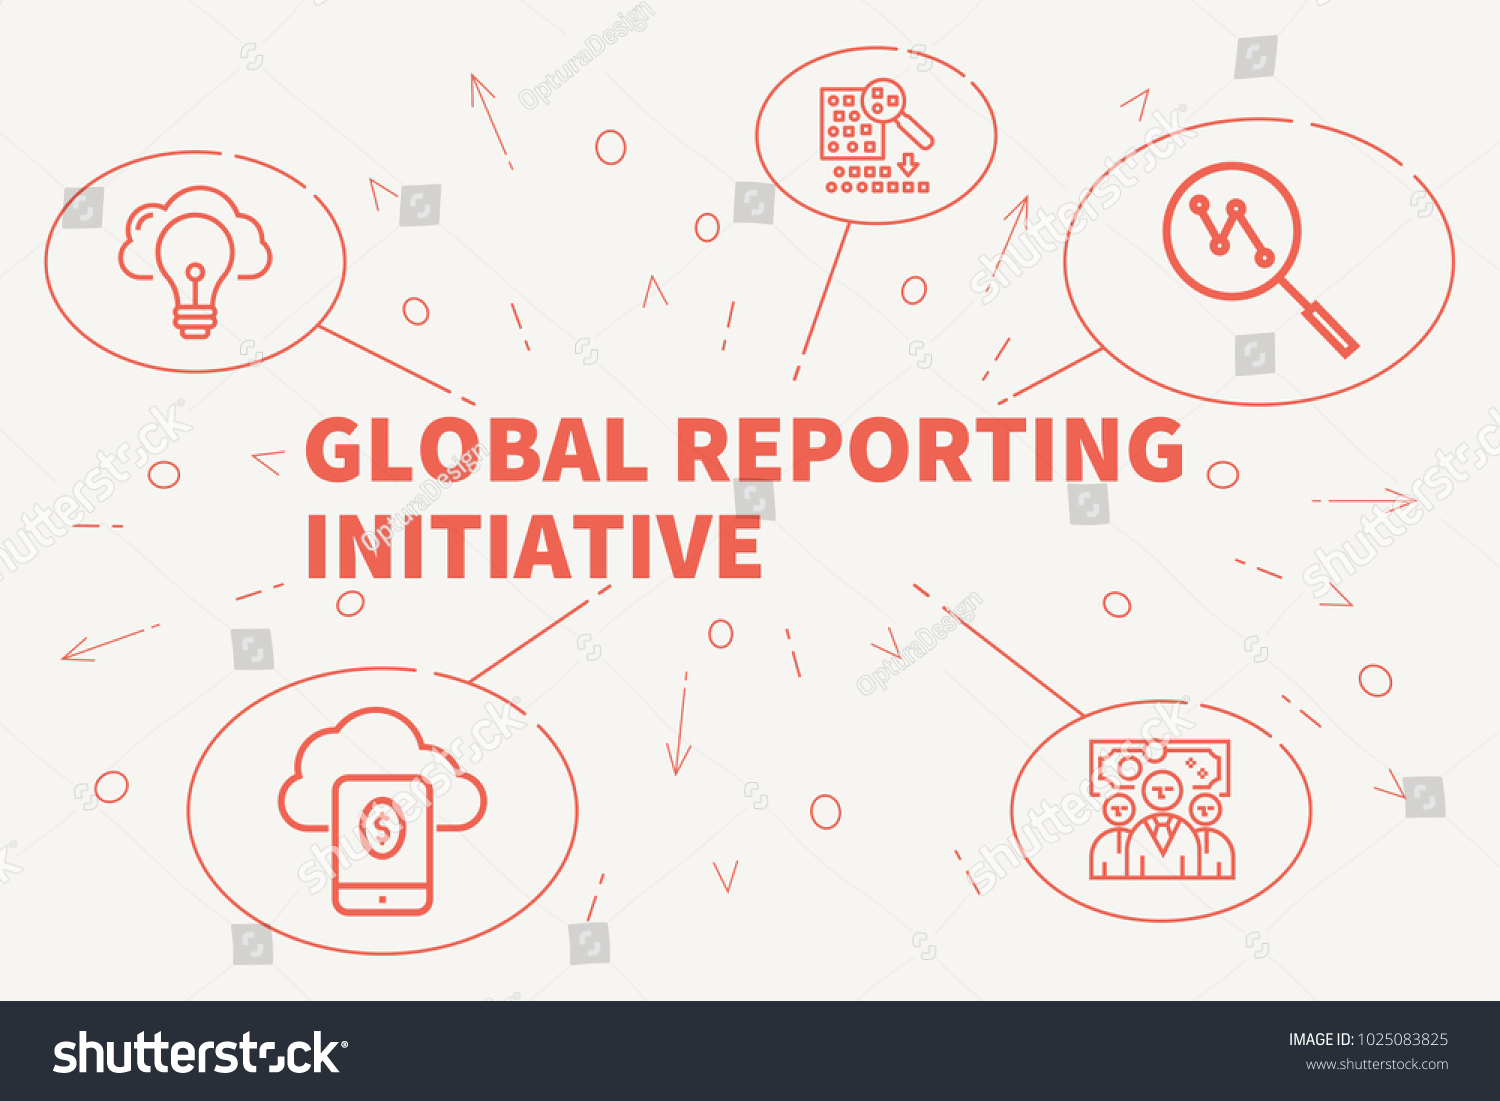1500x1101 pixels.
Task: Open the www.shutterstock.com link
Action: pos(1377,1065)
